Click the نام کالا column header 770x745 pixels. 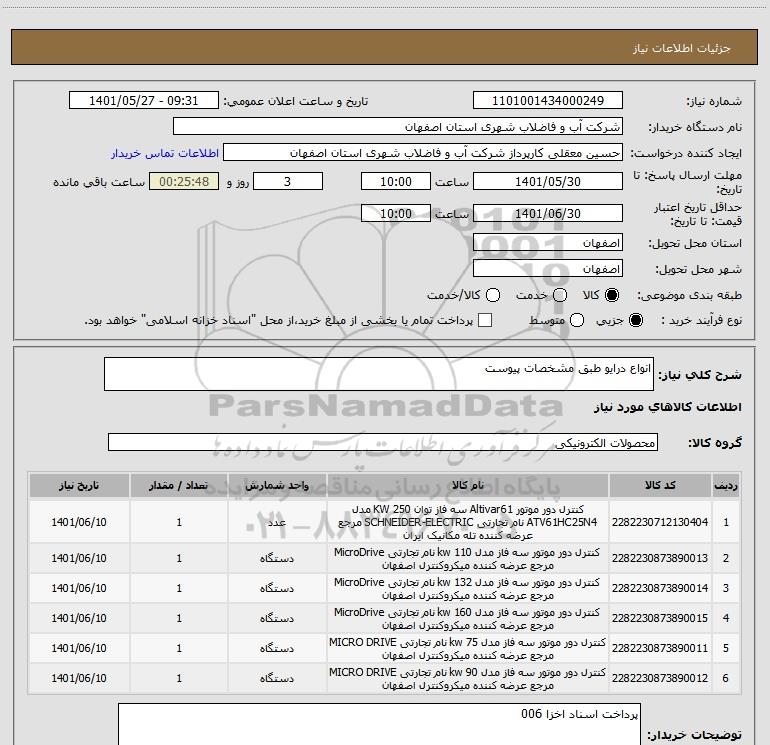click(468, 485)
